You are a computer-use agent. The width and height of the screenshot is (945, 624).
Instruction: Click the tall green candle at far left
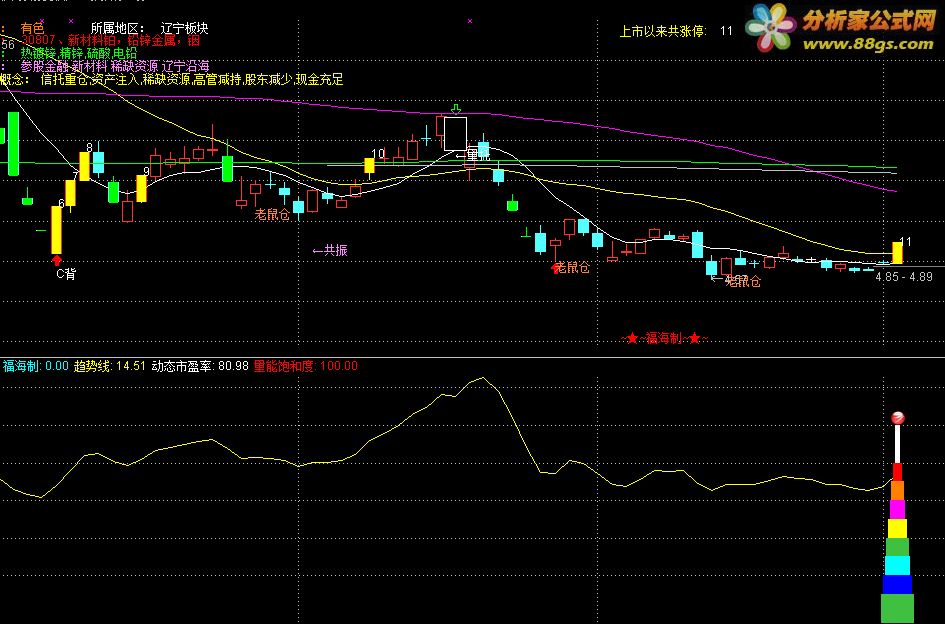(x=13, y=143)
